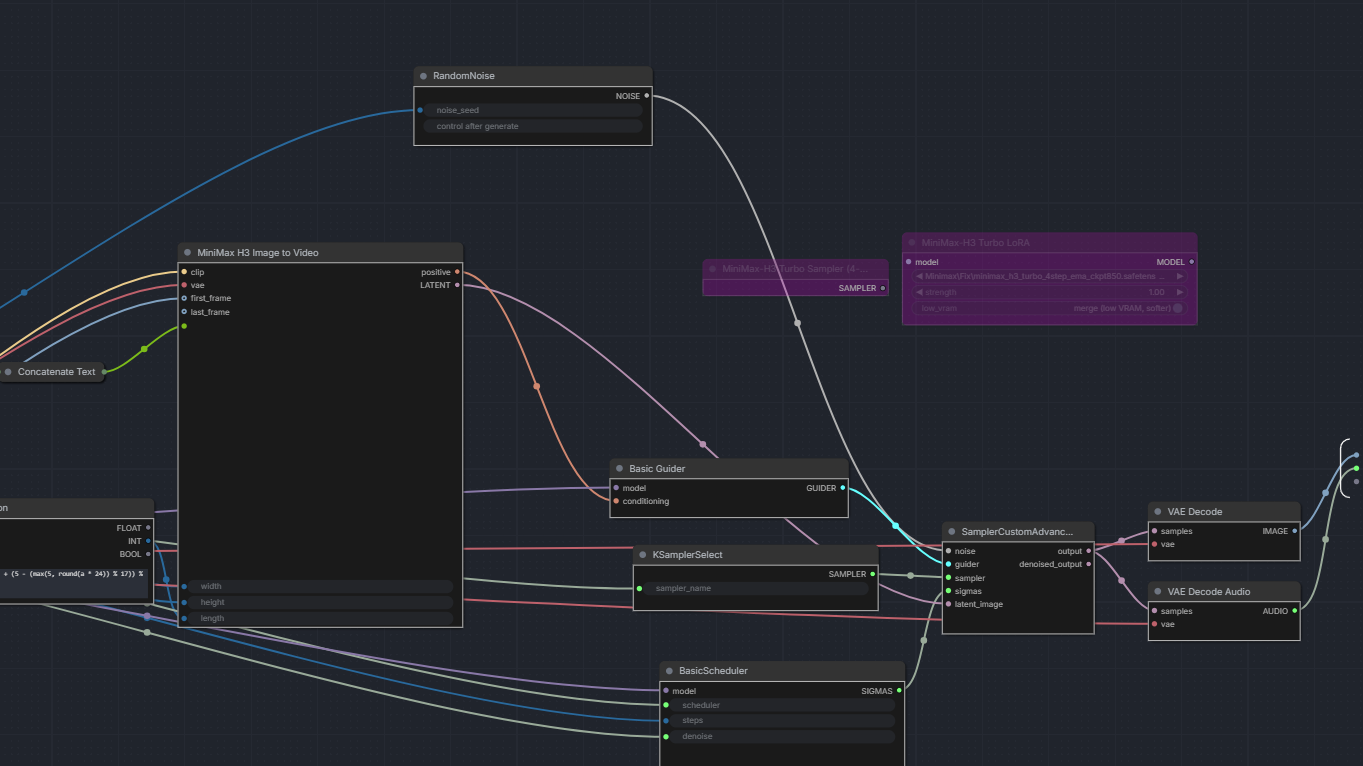Click the length field in Image to Video
This screenshot has width=1363, height=766.
(x=320, y=619)
